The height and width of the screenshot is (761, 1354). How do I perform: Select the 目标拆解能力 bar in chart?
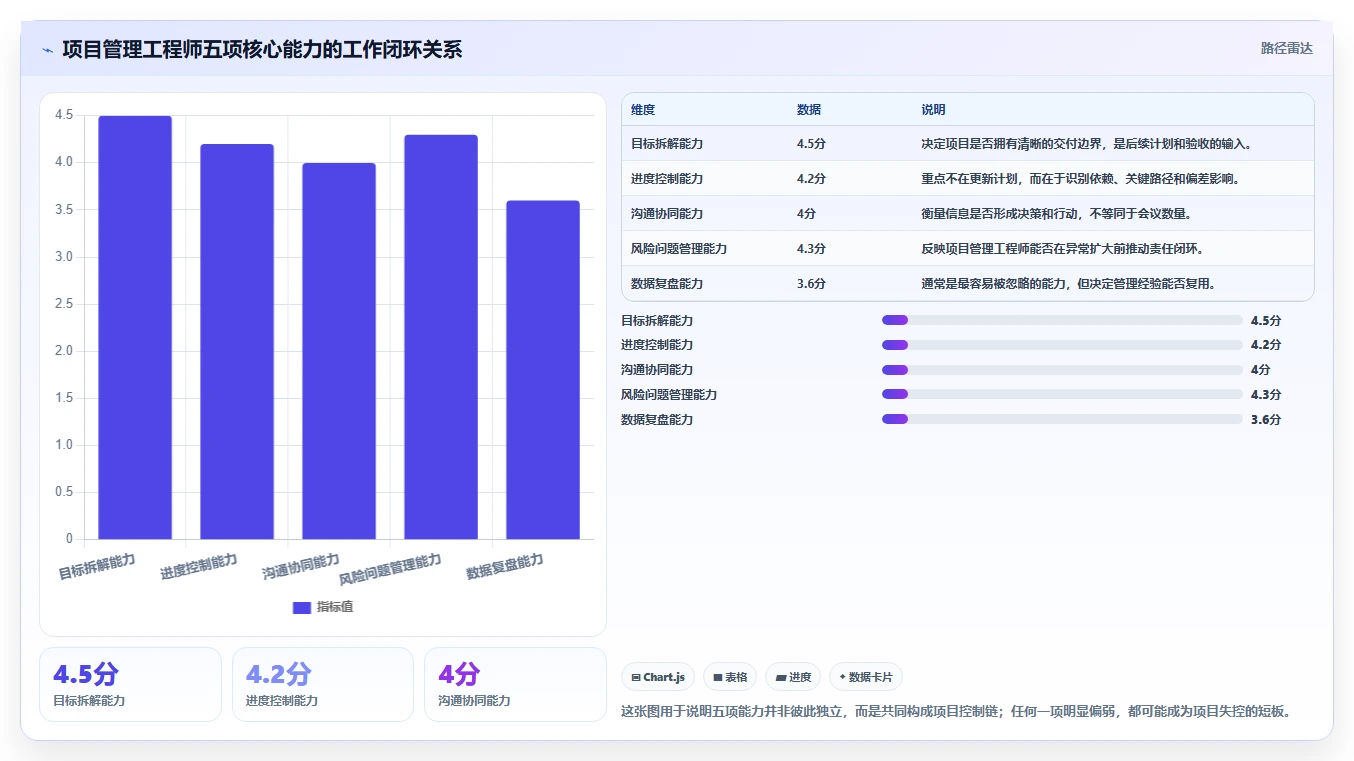pos(135,327)
